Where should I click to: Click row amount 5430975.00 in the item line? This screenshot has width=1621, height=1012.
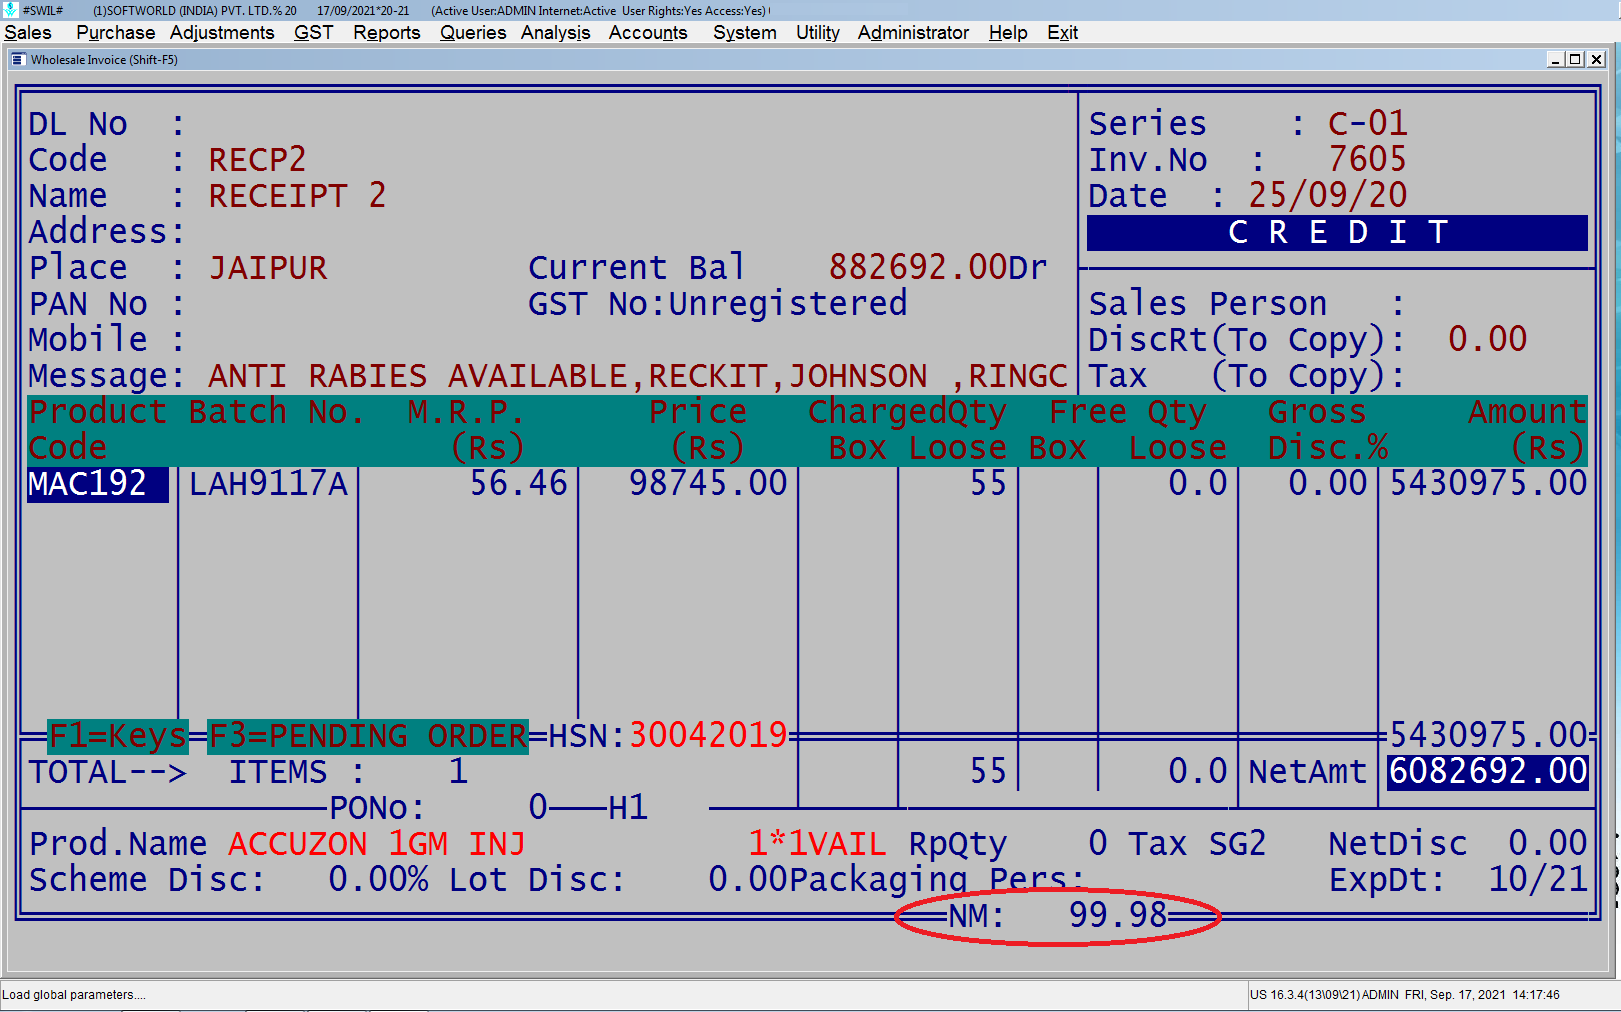1488,484
